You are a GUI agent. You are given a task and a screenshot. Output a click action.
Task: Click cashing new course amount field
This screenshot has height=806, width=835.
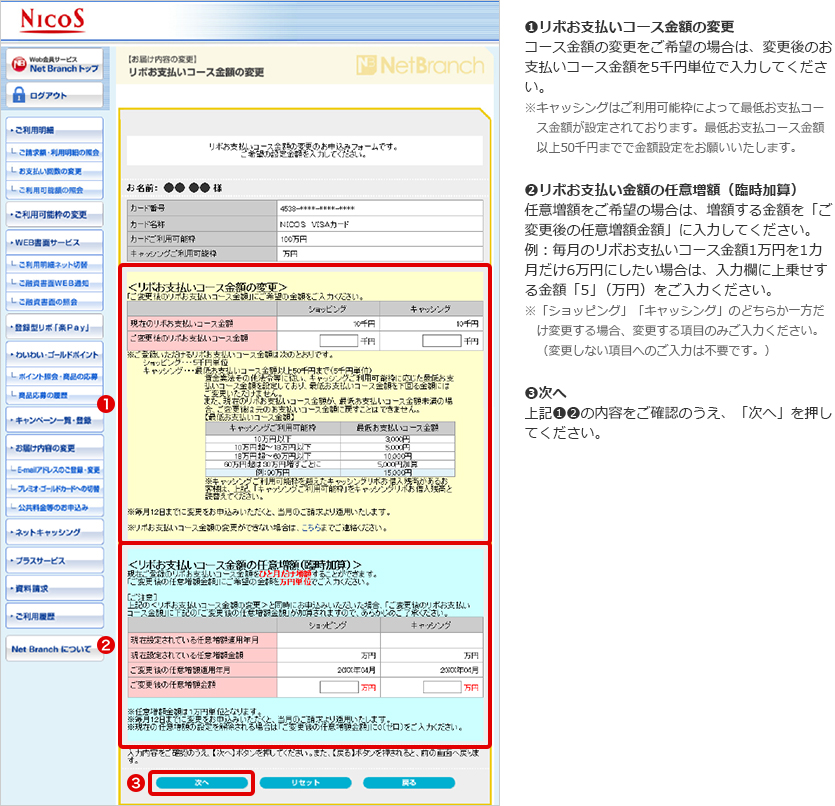(441, 340)
